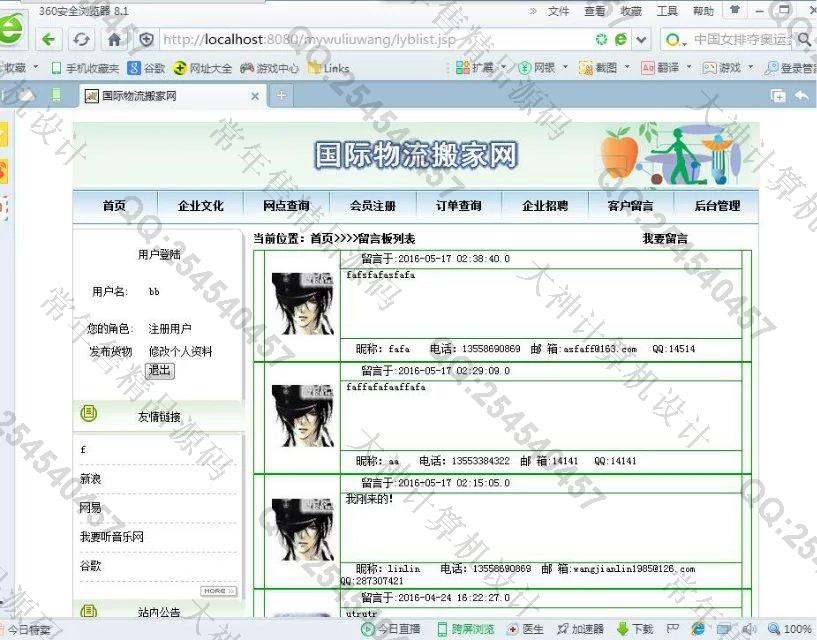Open the 我要听音乐网 friendly link
The height and width of the screenshot is (640, 817).
pos(112,537)
